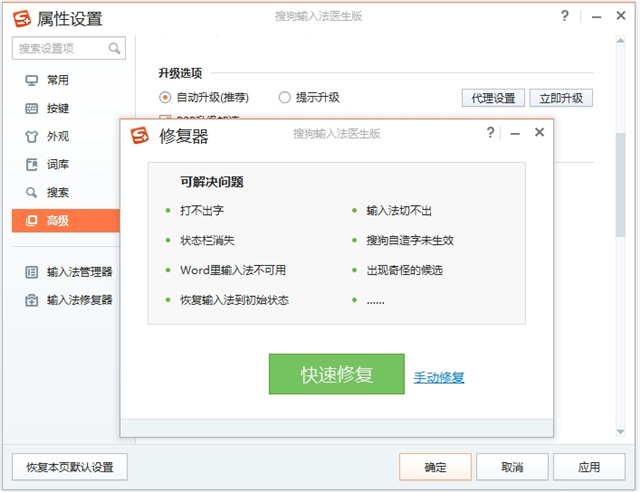
Task: Click the 状态栏消失 issue text
Action: (x=207, y=240)
